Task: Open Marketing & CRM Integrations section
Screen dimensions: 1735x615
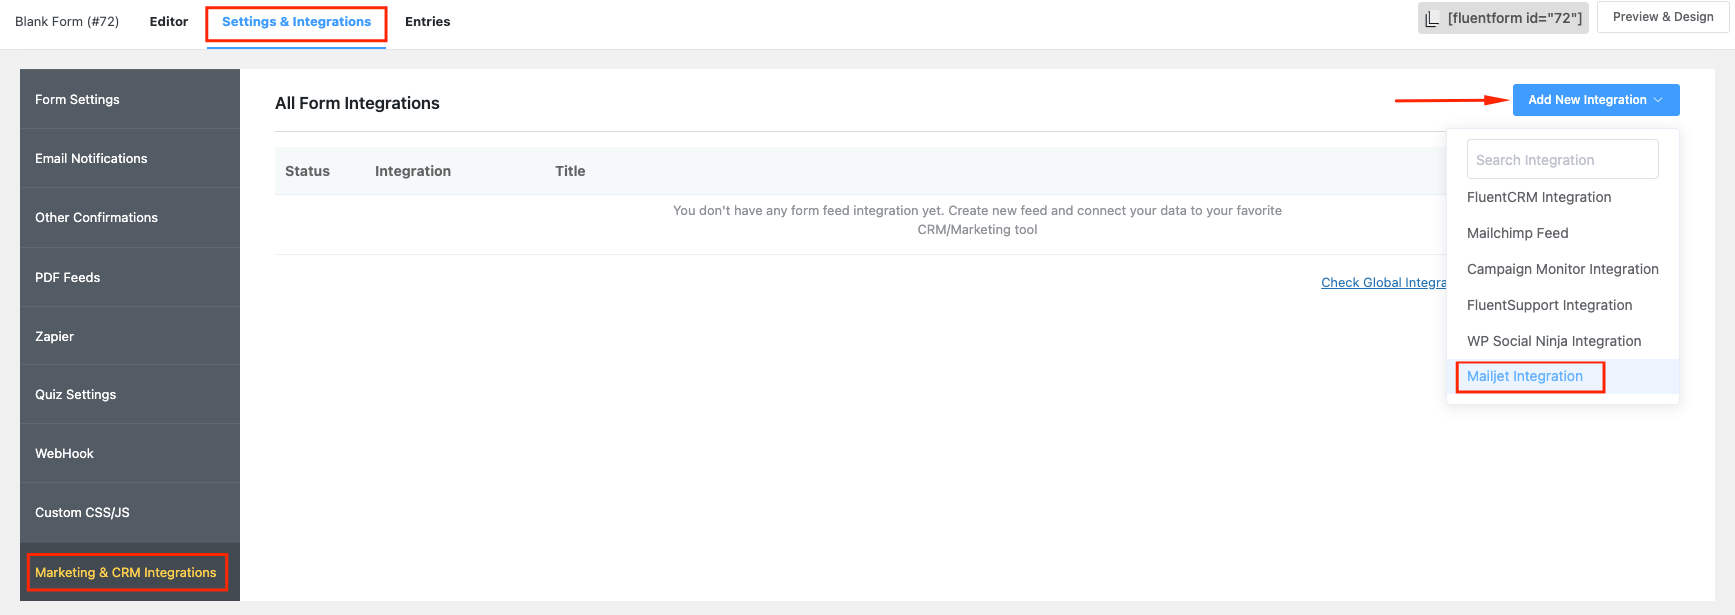Action: (x=126, y=573)
